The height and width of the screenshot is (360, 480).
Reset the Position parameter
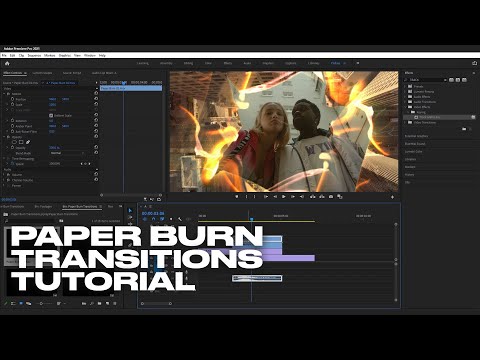click(96, 99)
